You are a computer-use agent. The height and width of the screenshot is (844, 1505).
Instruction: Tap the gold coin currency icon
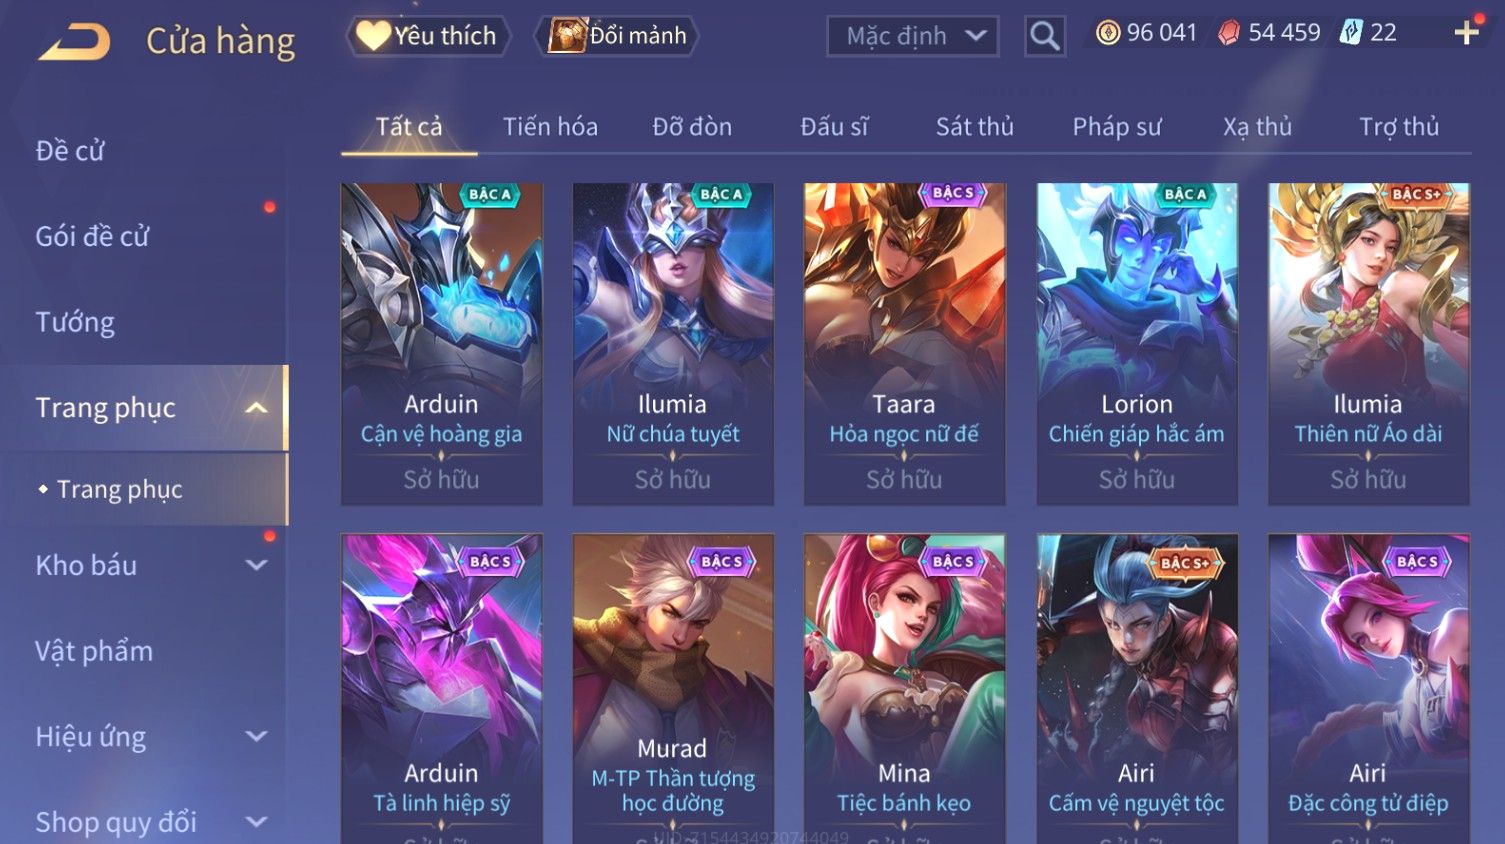(x=1108, y=33)
